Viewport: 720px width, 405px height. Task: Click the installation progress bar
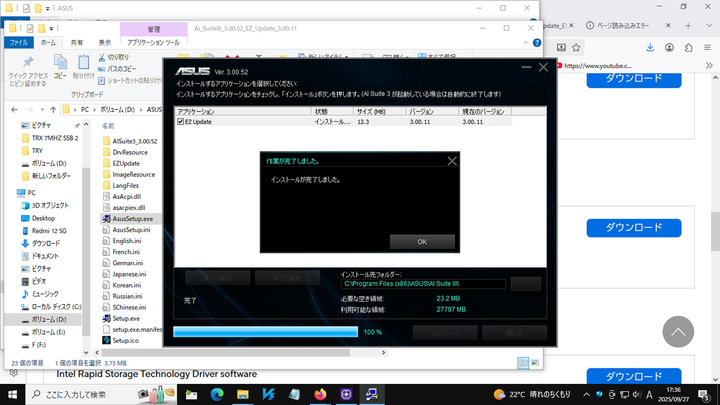(x=264, y=332)
